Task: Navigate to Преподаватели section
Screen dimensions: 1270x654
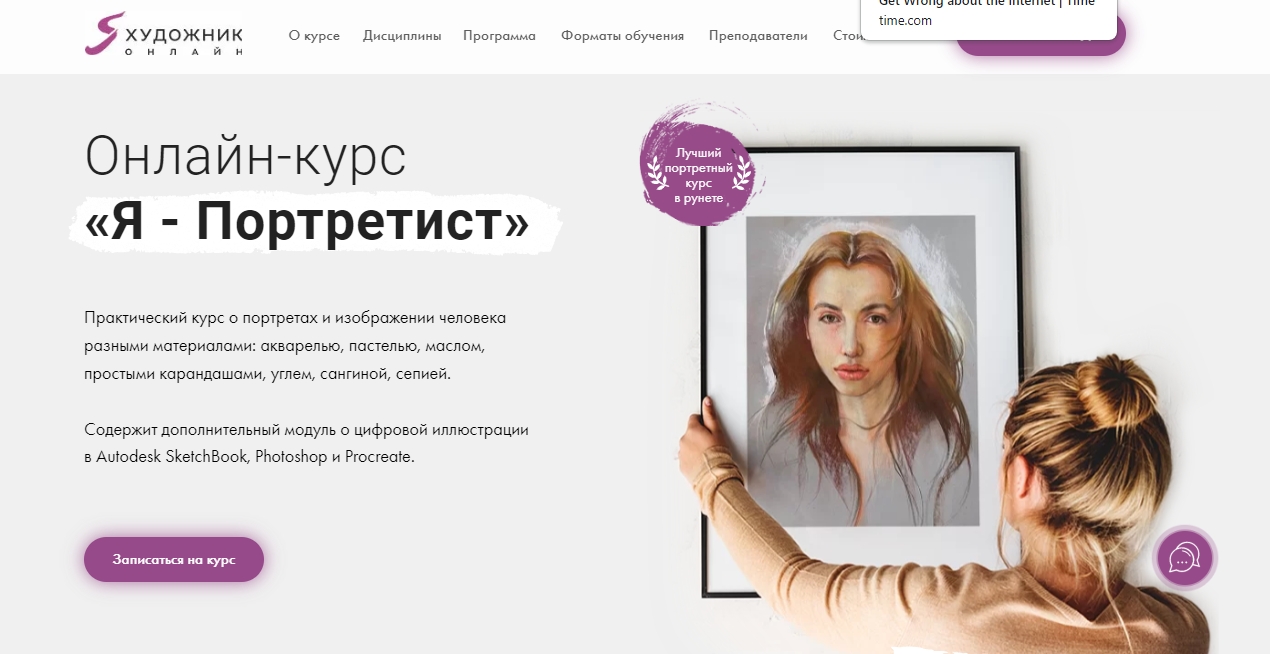Action: point(758,36)
